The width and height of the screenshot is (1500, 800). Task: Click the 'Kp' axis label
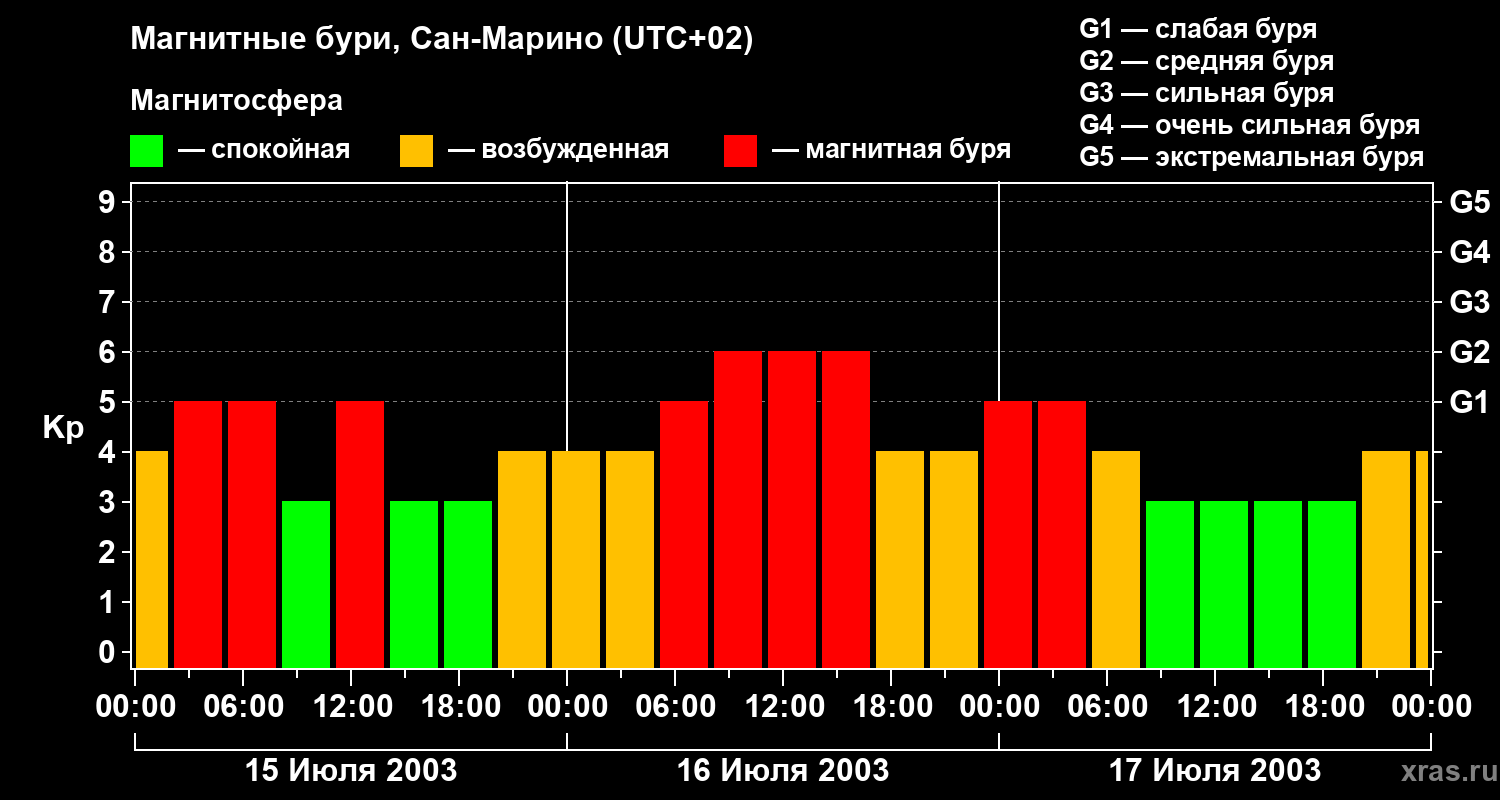(64, 428)
